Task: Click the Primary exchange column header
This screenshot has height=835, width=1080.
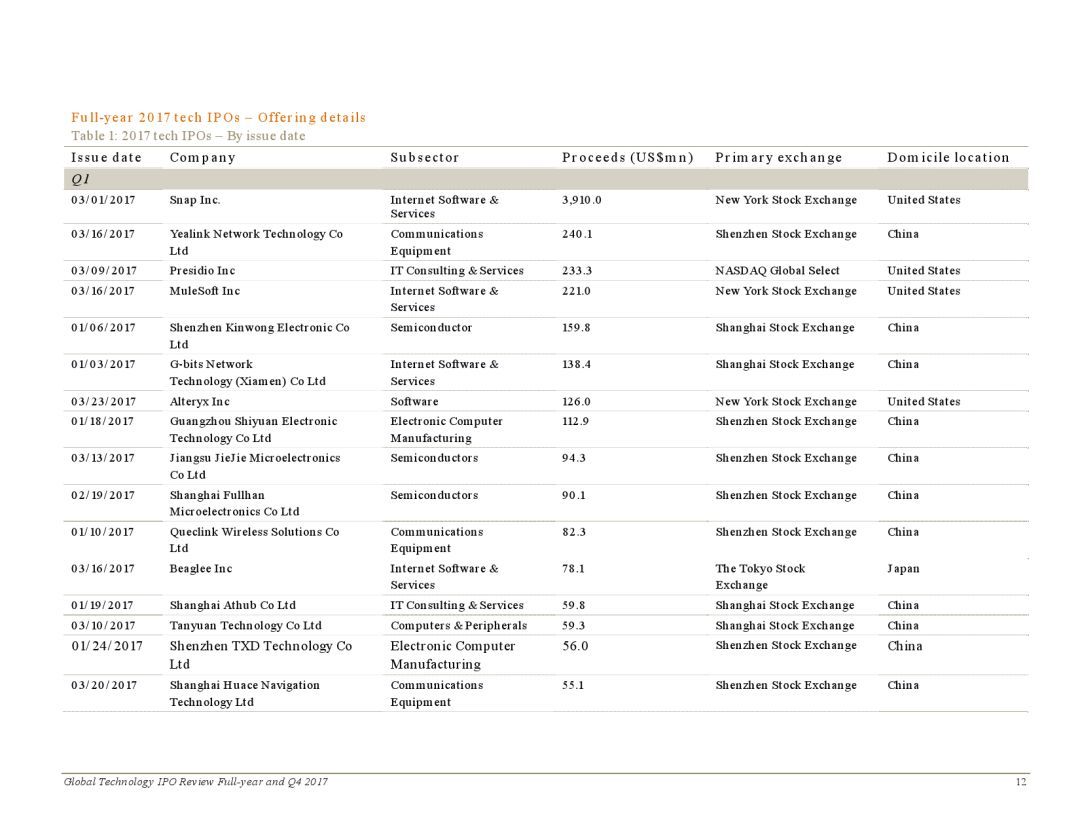Action: (778, 158)
